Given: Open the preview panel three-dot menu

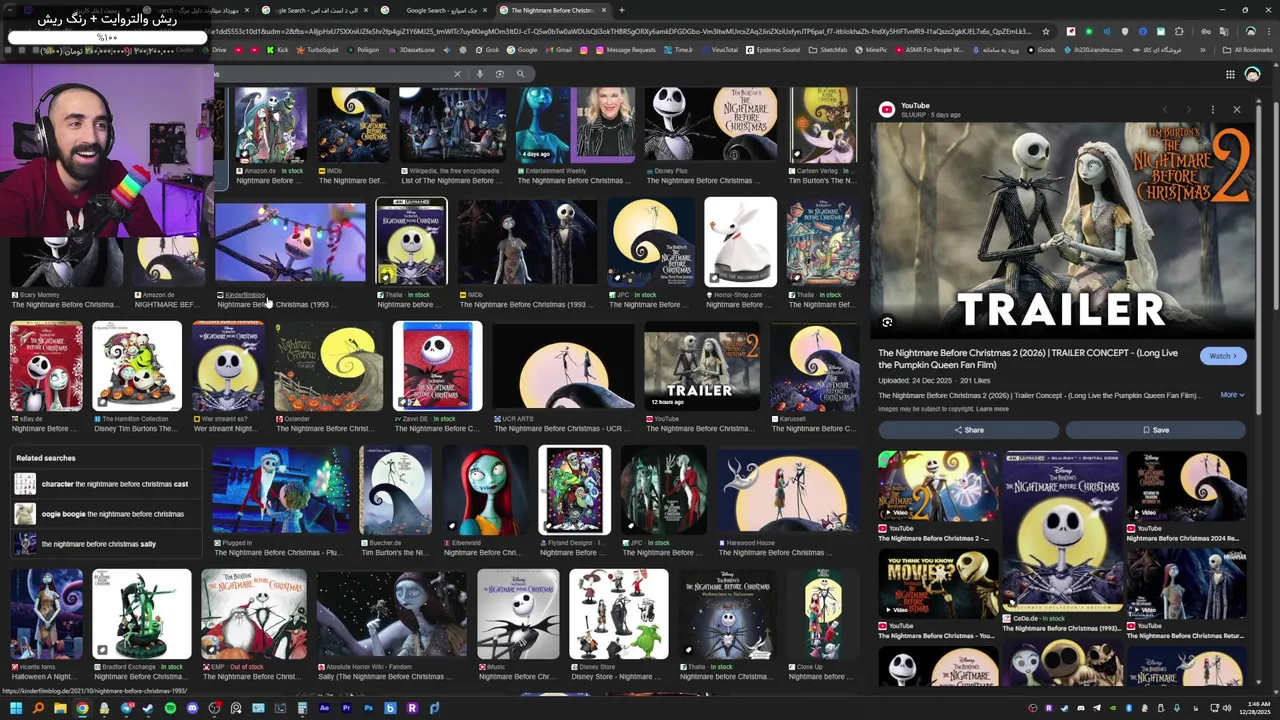Looking at the screenshot, I should click(1213, 110).
